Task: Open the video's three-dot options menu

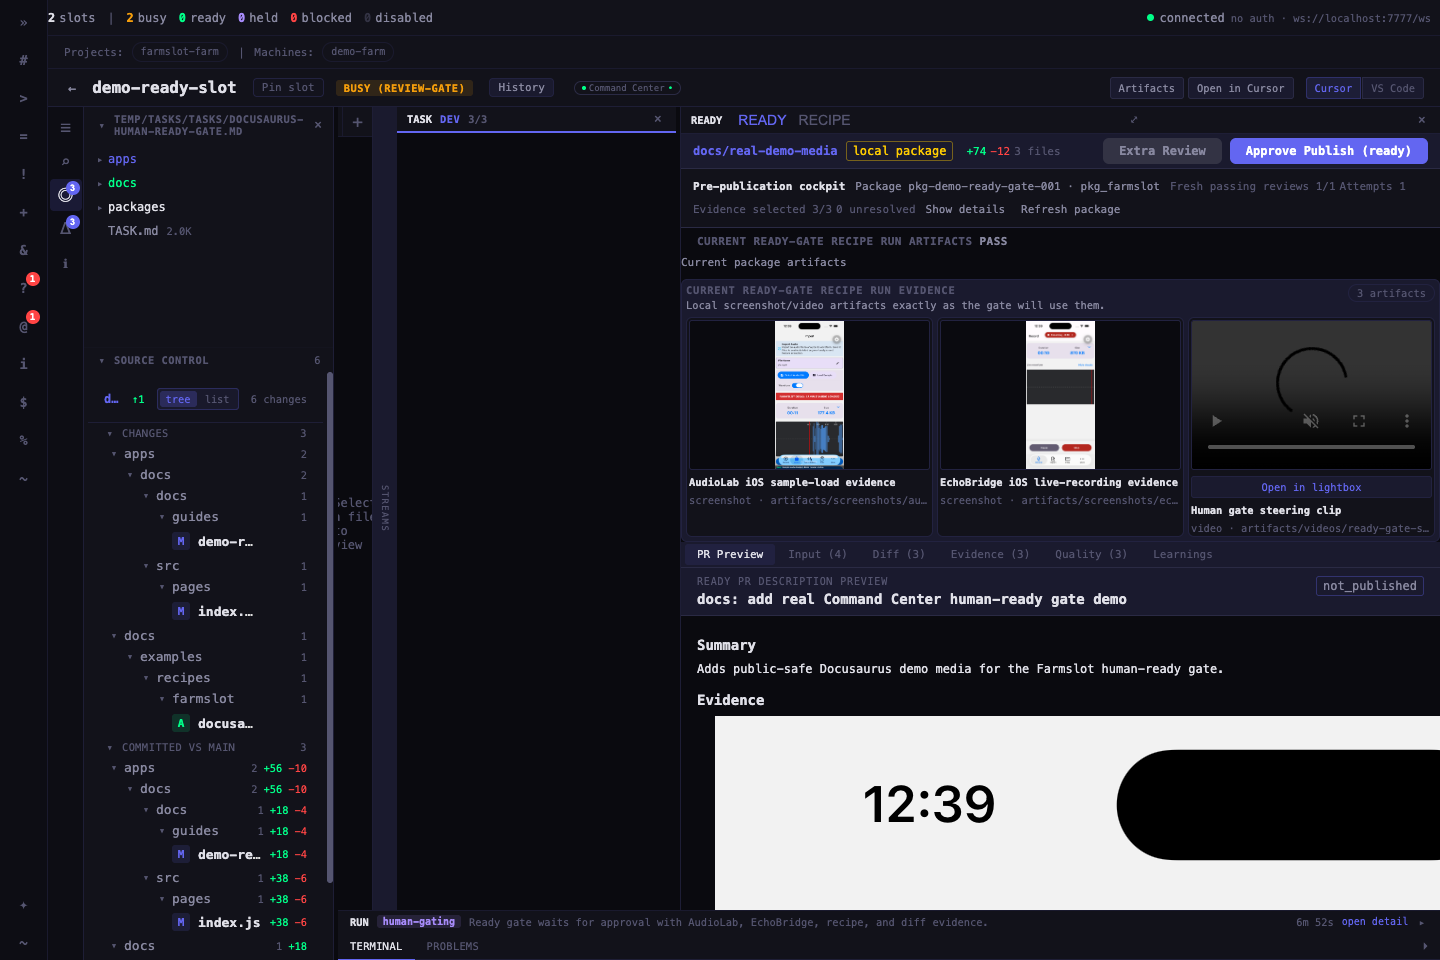Action: coord(1406,421)
